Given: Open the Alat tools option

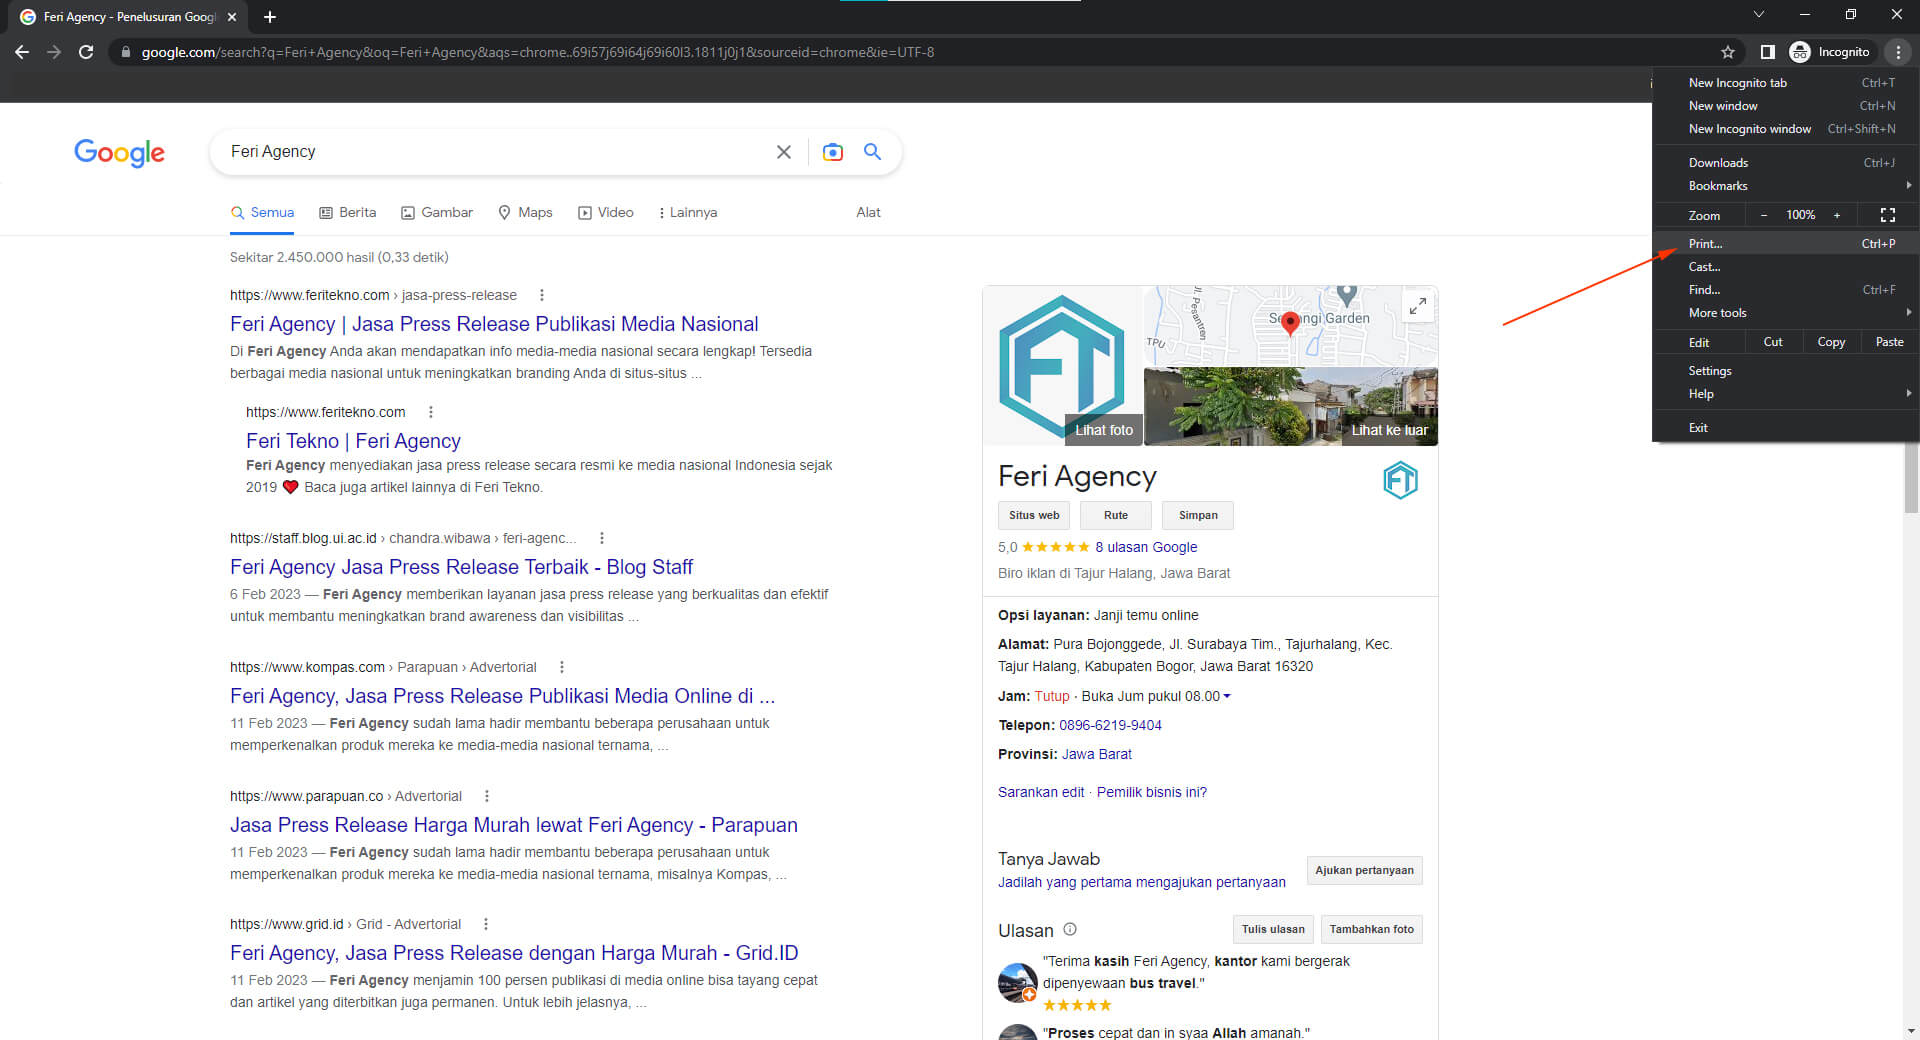Looking at the screenshot, I should click(868, 212).
